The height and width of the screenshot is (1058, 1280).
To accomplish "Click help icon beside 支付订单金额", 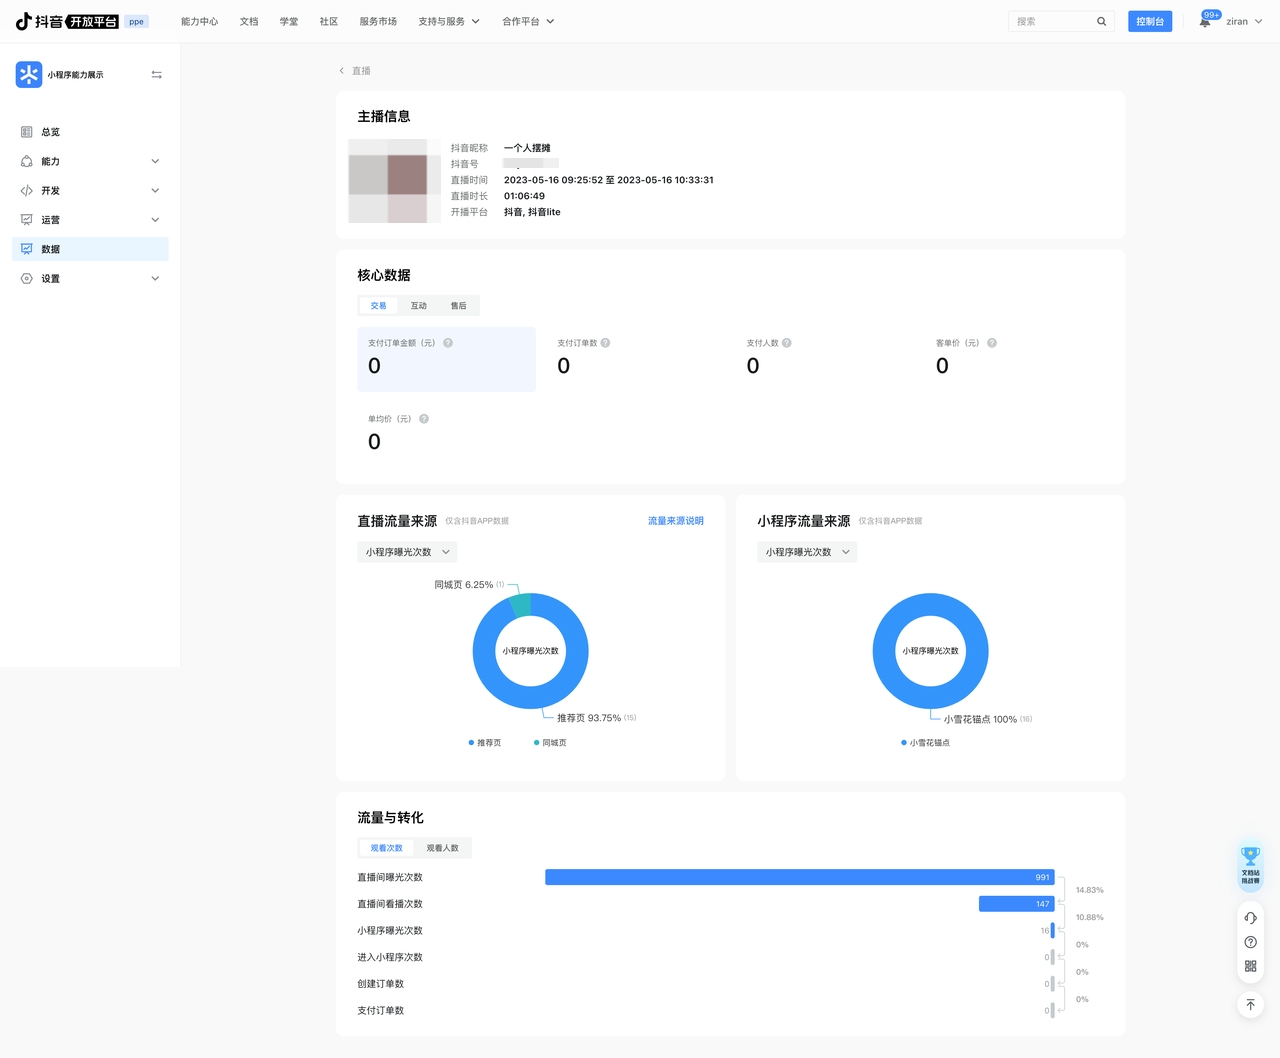I will pyautogui.click(x=448, y=343).
